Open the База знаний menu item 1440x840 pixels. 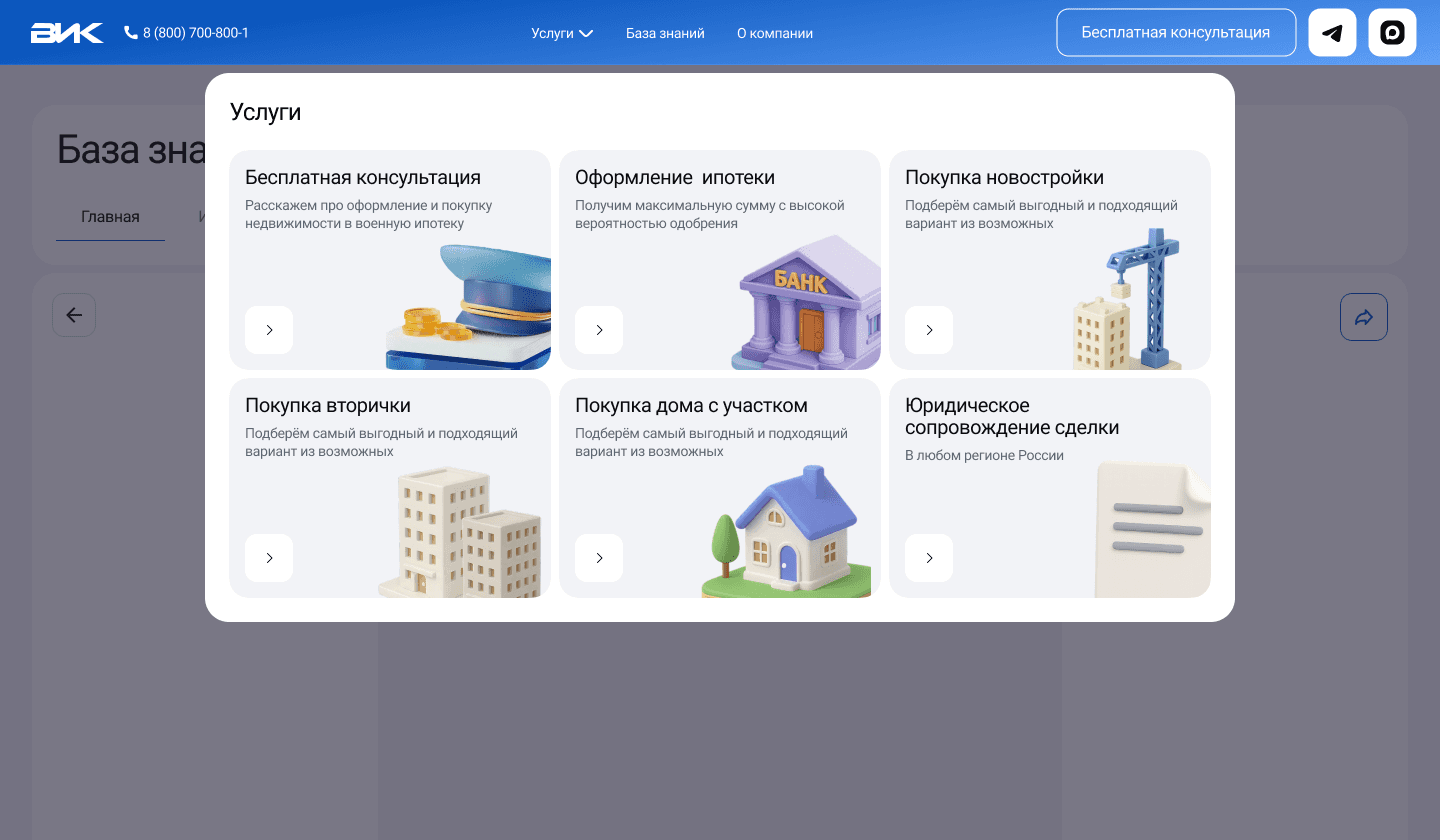(x=665, y=32)
